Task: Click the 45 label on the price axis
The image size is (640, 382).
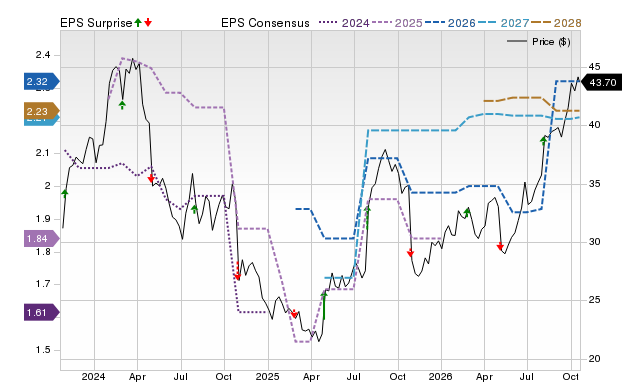Action: 594,67
